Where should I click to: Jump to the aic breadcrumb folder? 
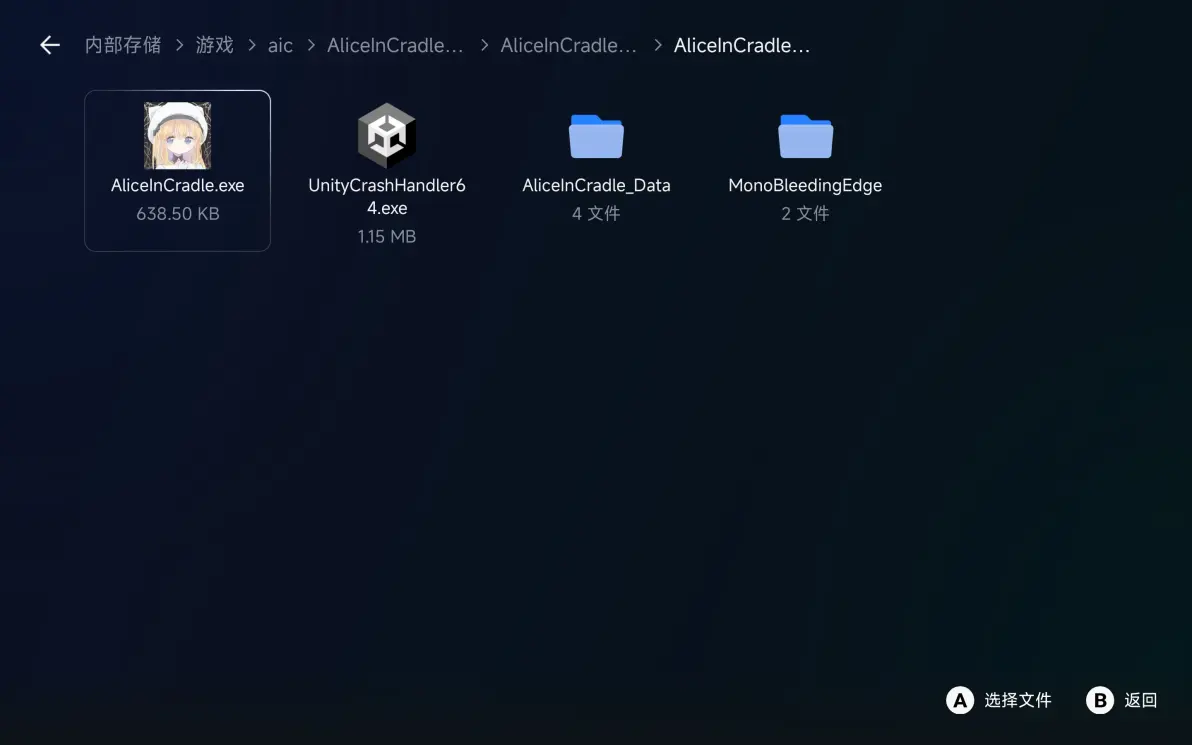pos(280,45)
